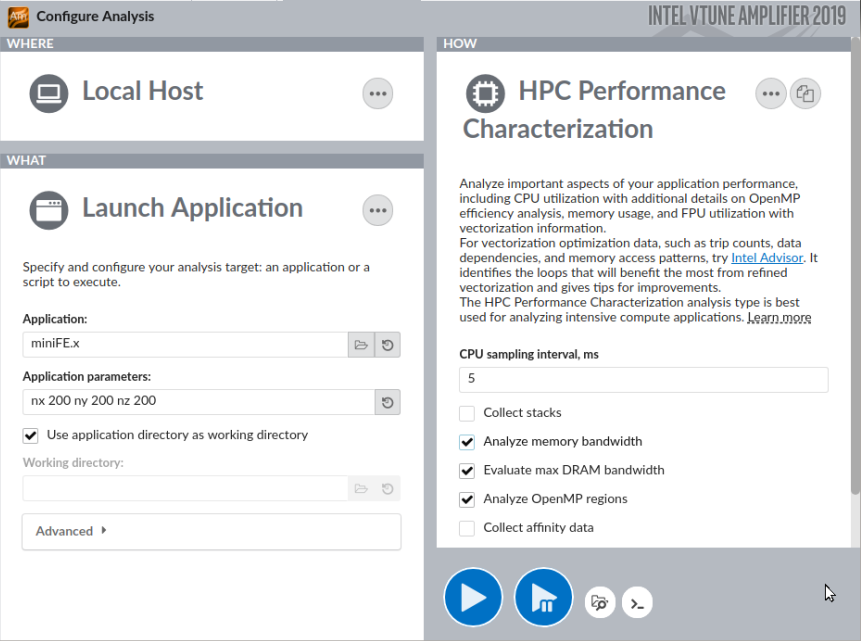The image size is (861, 641).
Task: Click the search sources folder icon
Action: (x=600, y=602)
